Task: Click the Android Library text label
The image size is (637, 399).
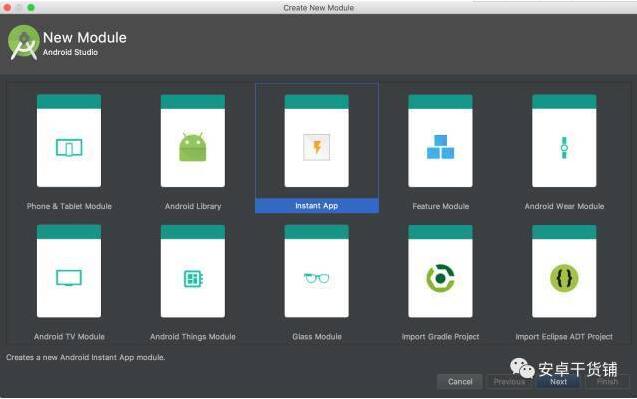Action: pyautogui.click(x=193, y=206)
